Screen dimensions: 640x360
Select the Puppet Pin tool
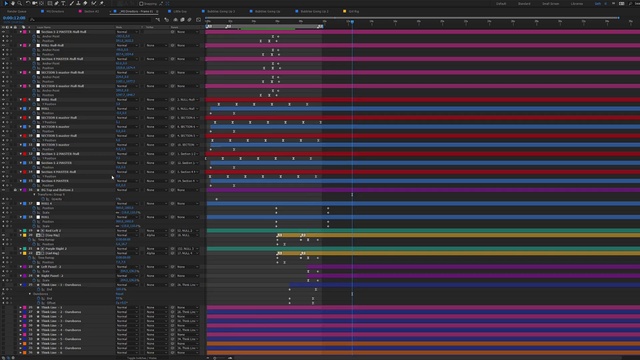[x=102, y=3]
